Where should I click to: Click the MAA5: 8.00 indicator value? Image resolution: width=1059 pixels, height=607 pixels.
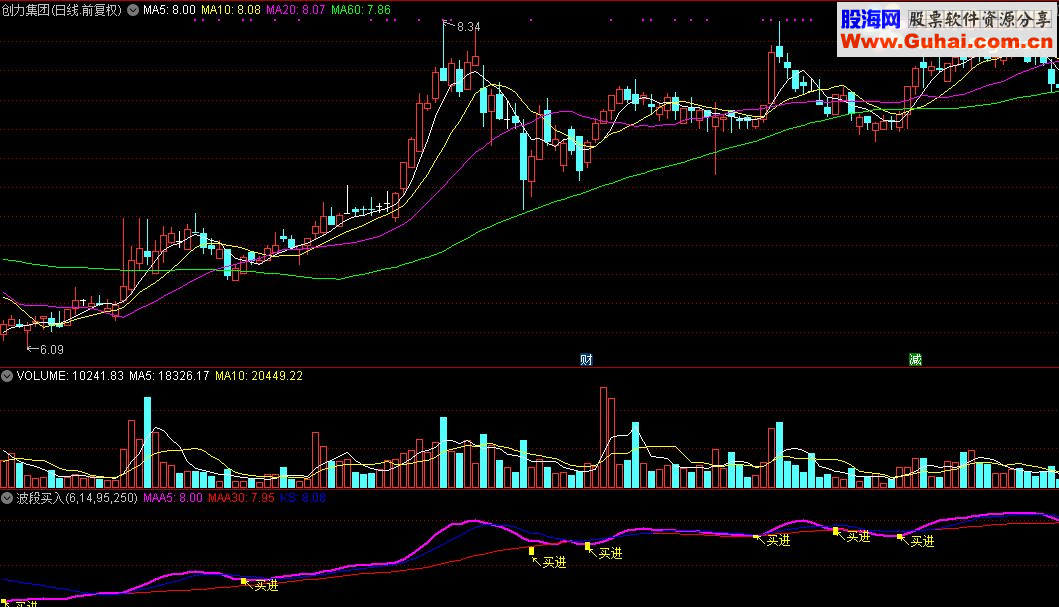pos(173,498)
